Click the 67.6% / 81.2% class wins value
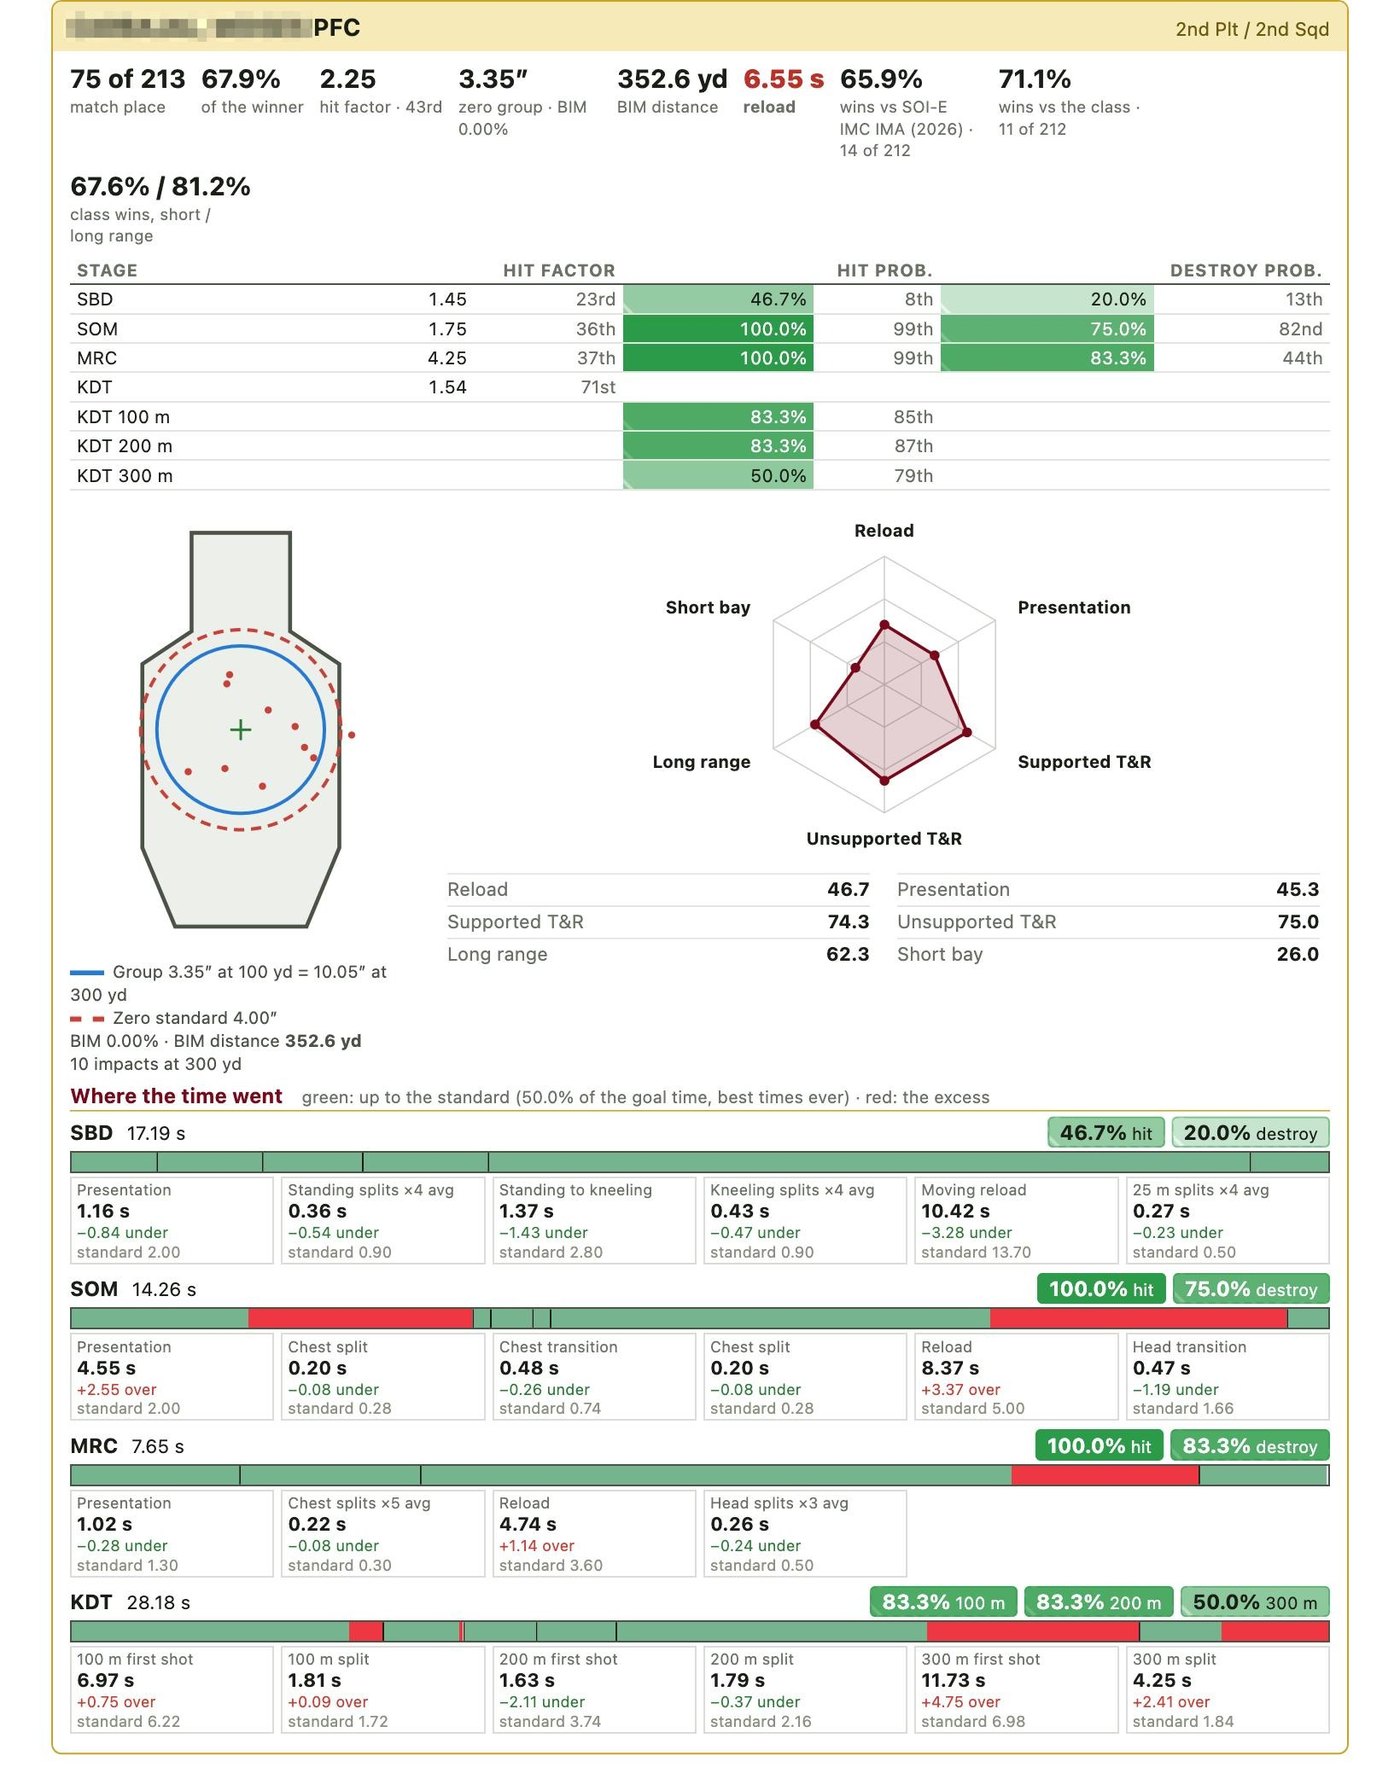This screenshot has height=1773, width=1400. tap(160, 187)
